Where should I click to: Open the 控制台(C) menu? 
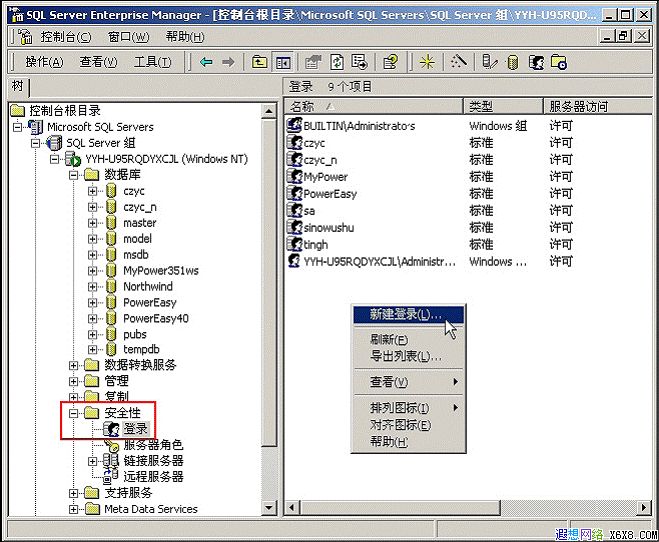tap(66, 37)
